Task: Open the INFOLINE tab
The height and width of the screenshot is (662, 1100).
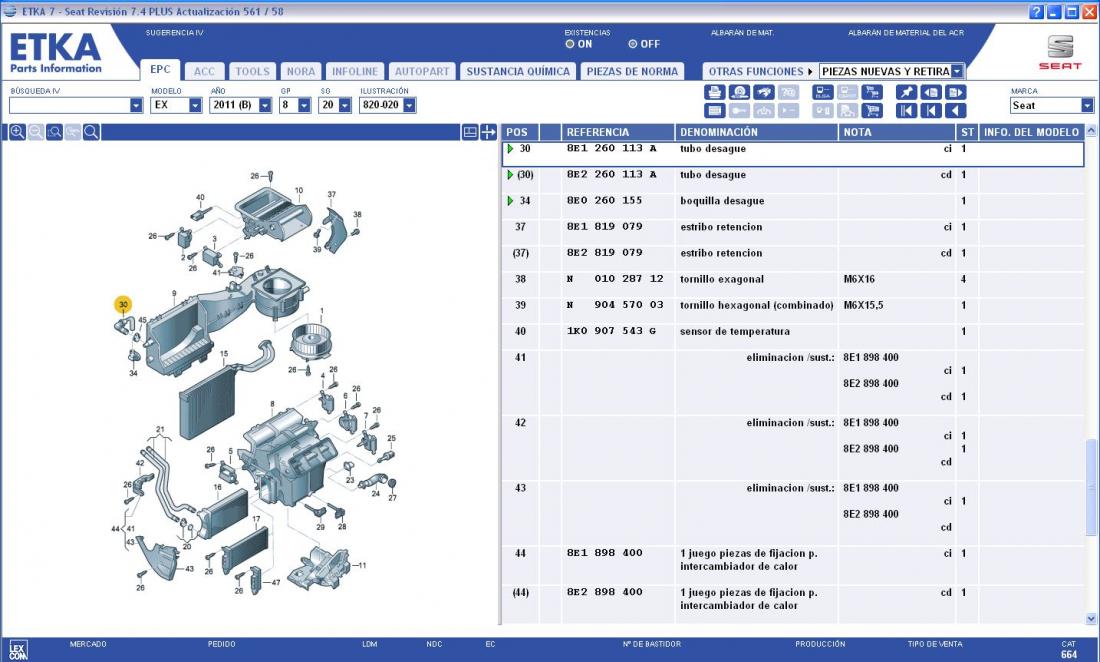Action: (x=354, y=72)
